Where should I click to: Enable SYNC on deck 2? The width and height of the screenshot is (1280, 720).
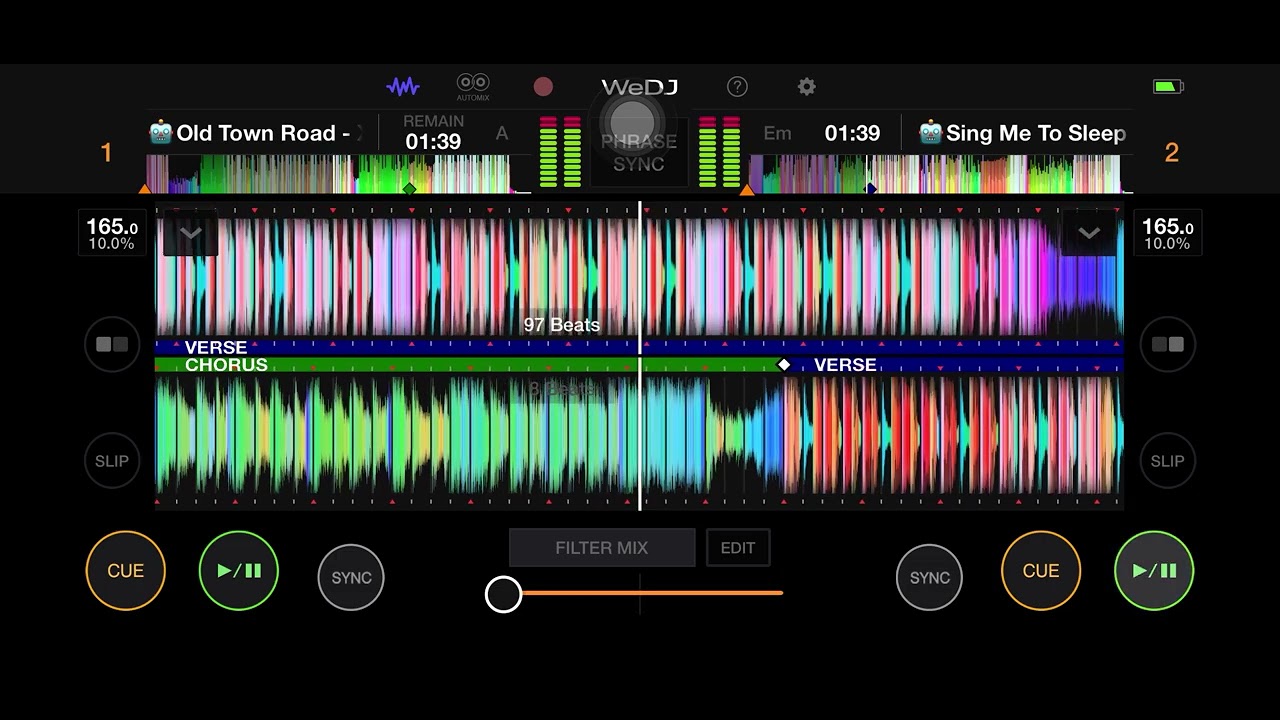[x=929, y=577]
